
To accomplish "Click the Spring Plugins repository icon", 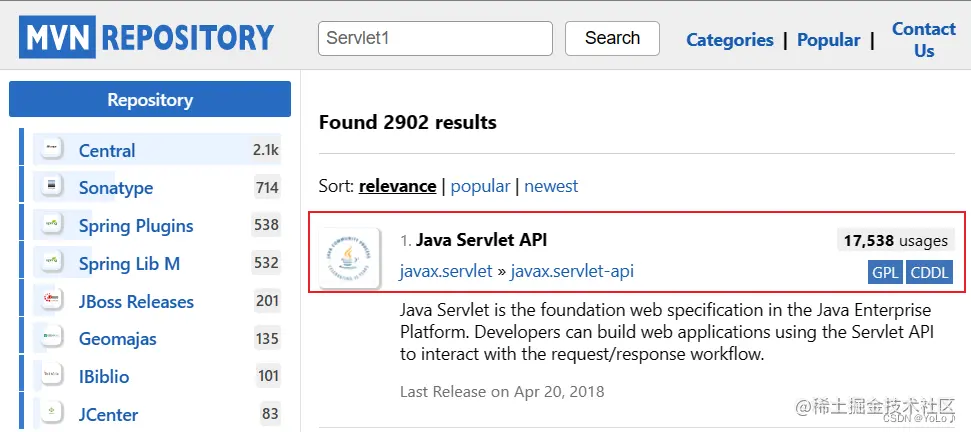I will (51, 225).
